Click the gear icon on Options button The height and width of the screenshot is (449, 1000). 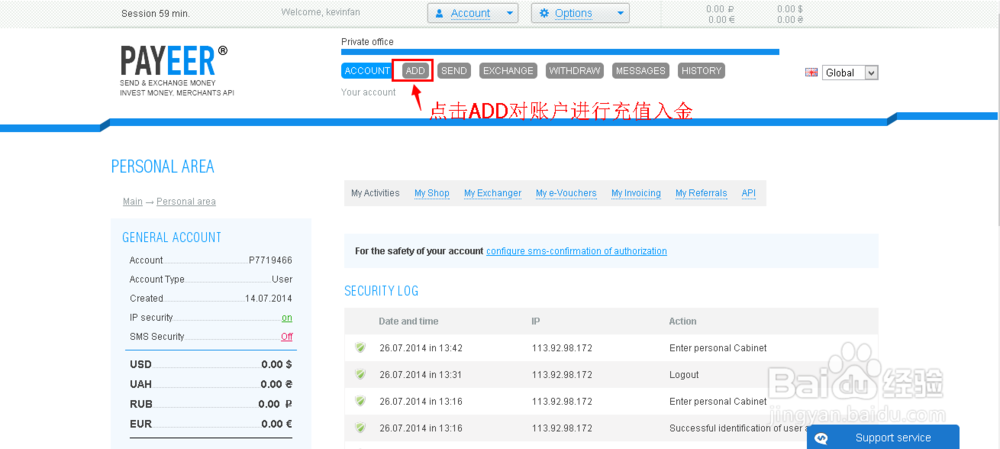tap(543, 13)
